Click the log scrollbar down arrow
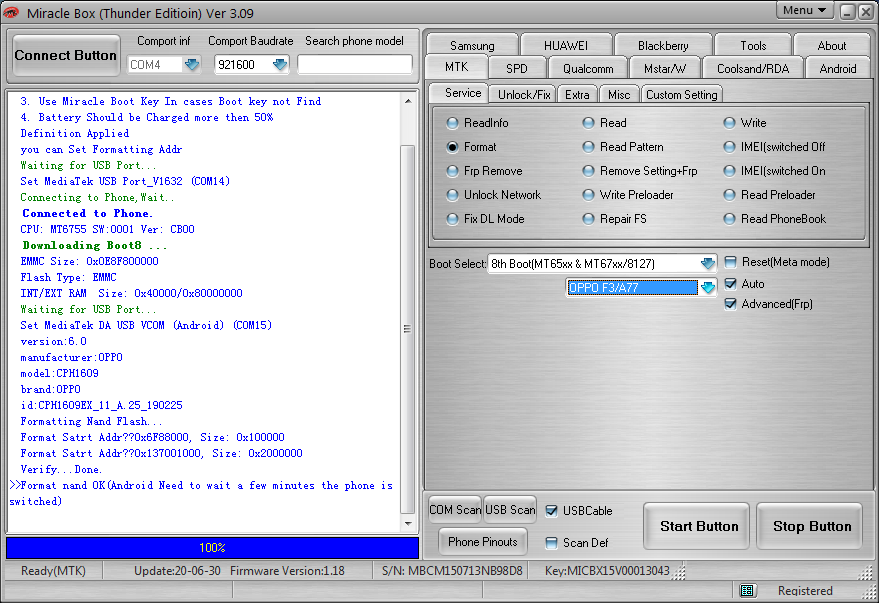This screenshot has width=879, height=603. click(408, 524)
